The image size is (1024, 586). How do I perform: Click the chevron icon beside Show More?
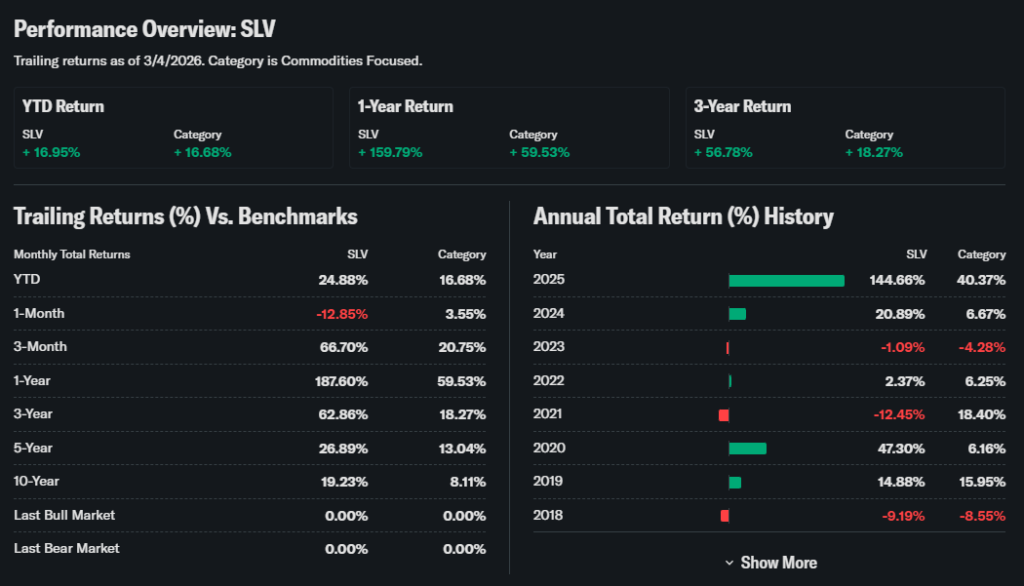click(x=729, y=563)
